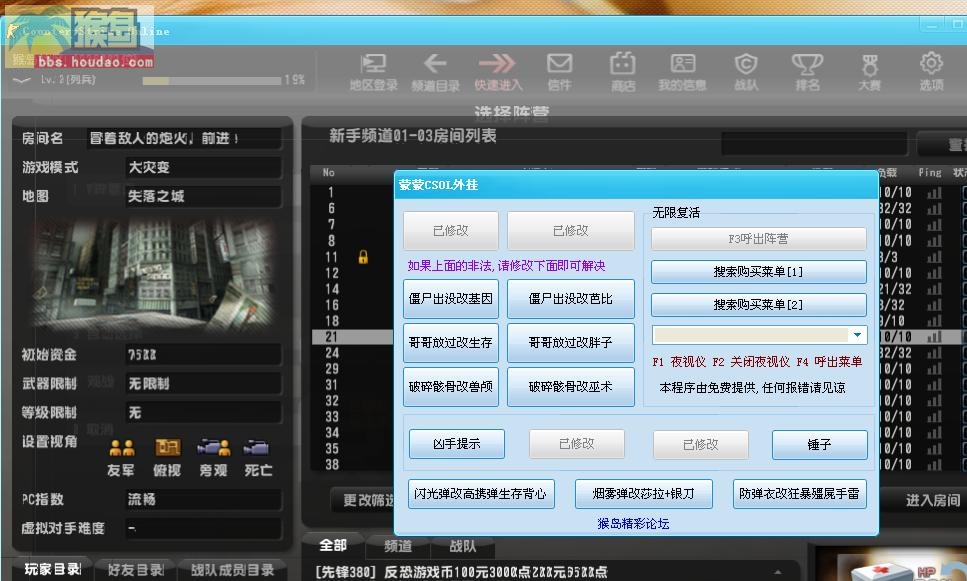Viewport: 967px width, 581px height.
Task: Select 俯视 overhead view icon
Action: pos(167,448)
